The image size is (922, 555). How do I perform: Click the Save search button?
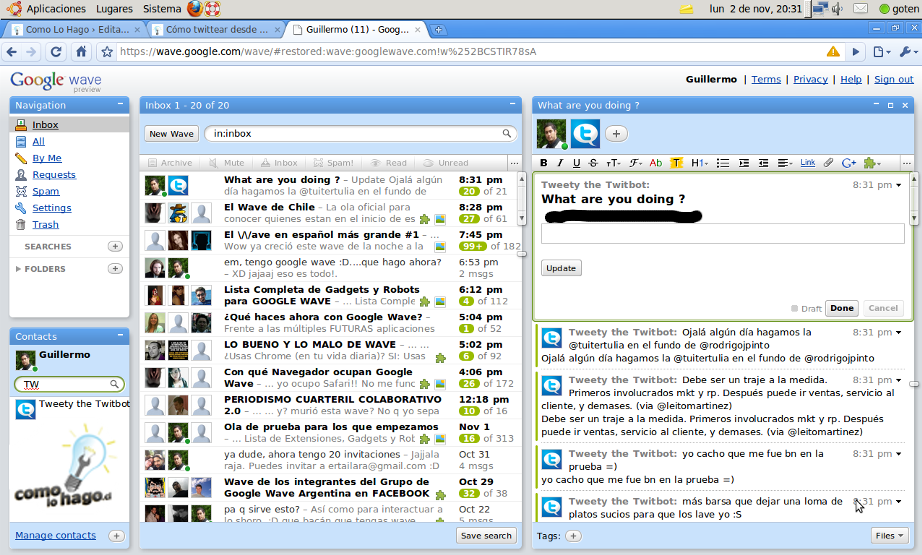[x=486, y=536]
